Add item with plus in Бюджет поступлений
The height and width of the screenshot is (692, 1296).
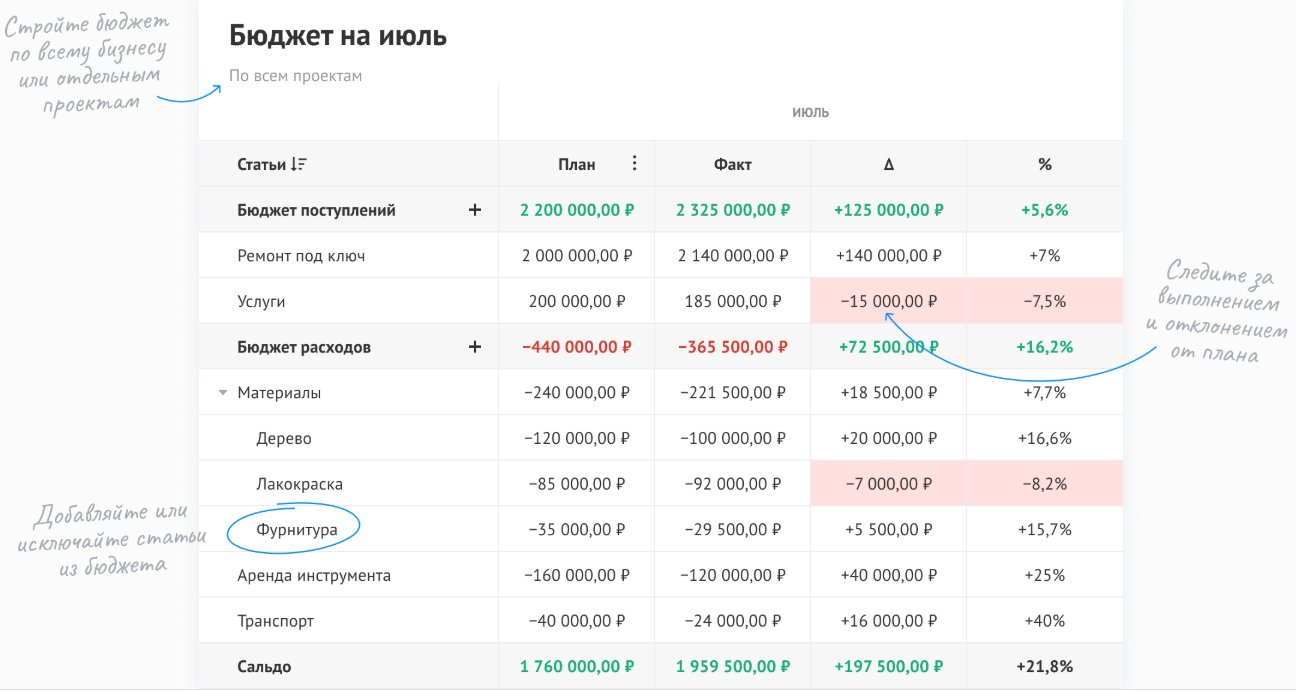click(475, 210)
